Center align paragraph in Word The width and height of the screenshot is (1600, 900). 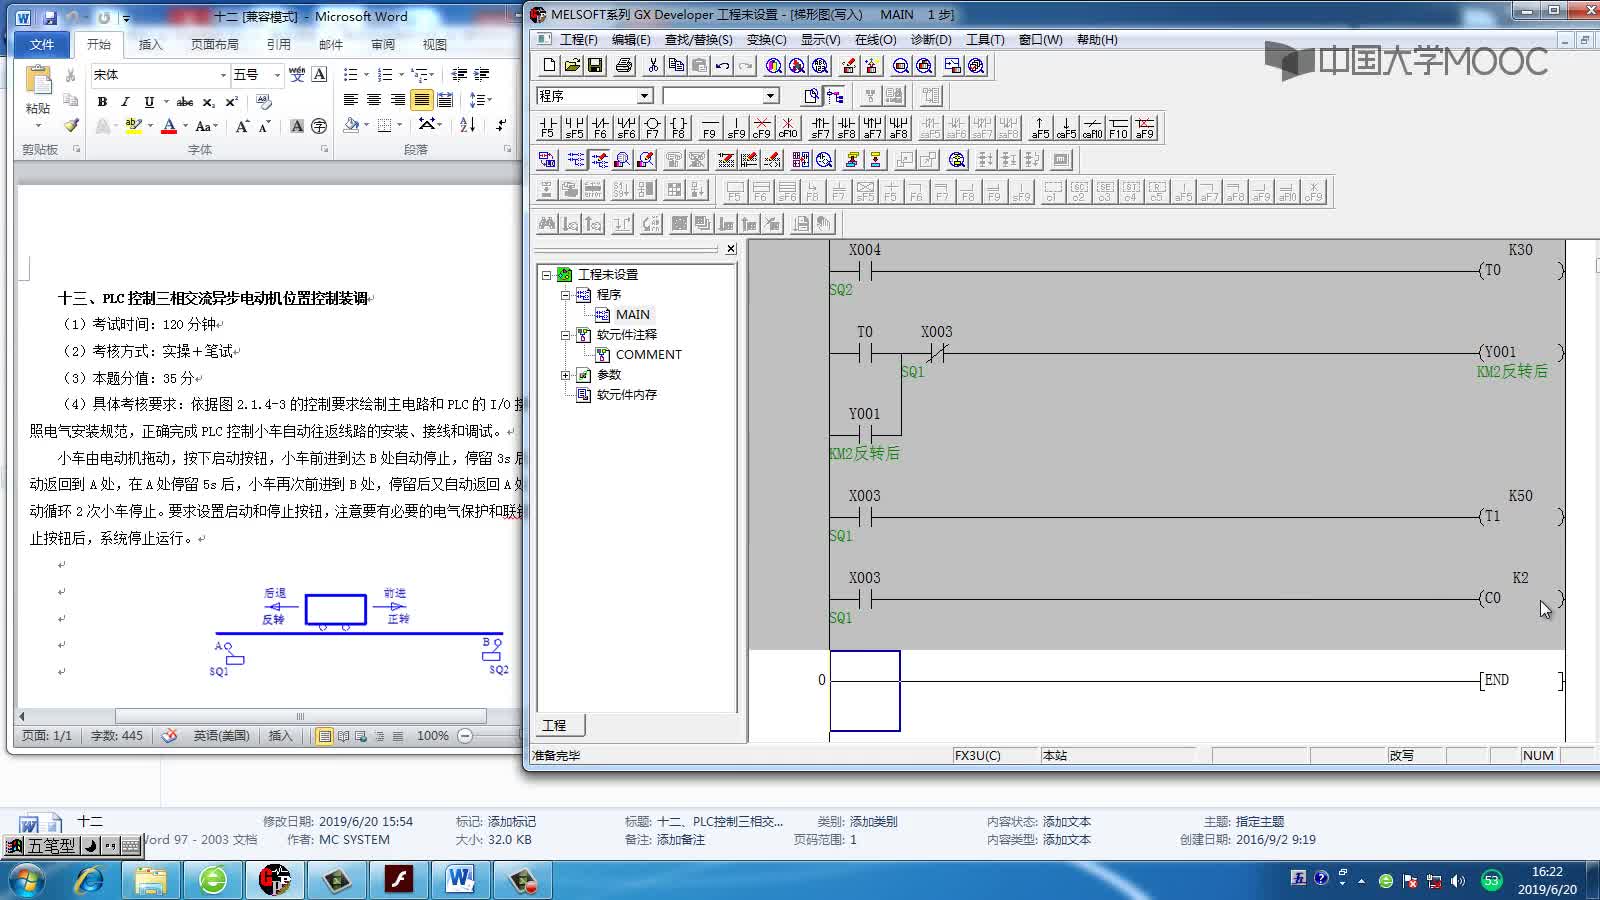(374, 100)
